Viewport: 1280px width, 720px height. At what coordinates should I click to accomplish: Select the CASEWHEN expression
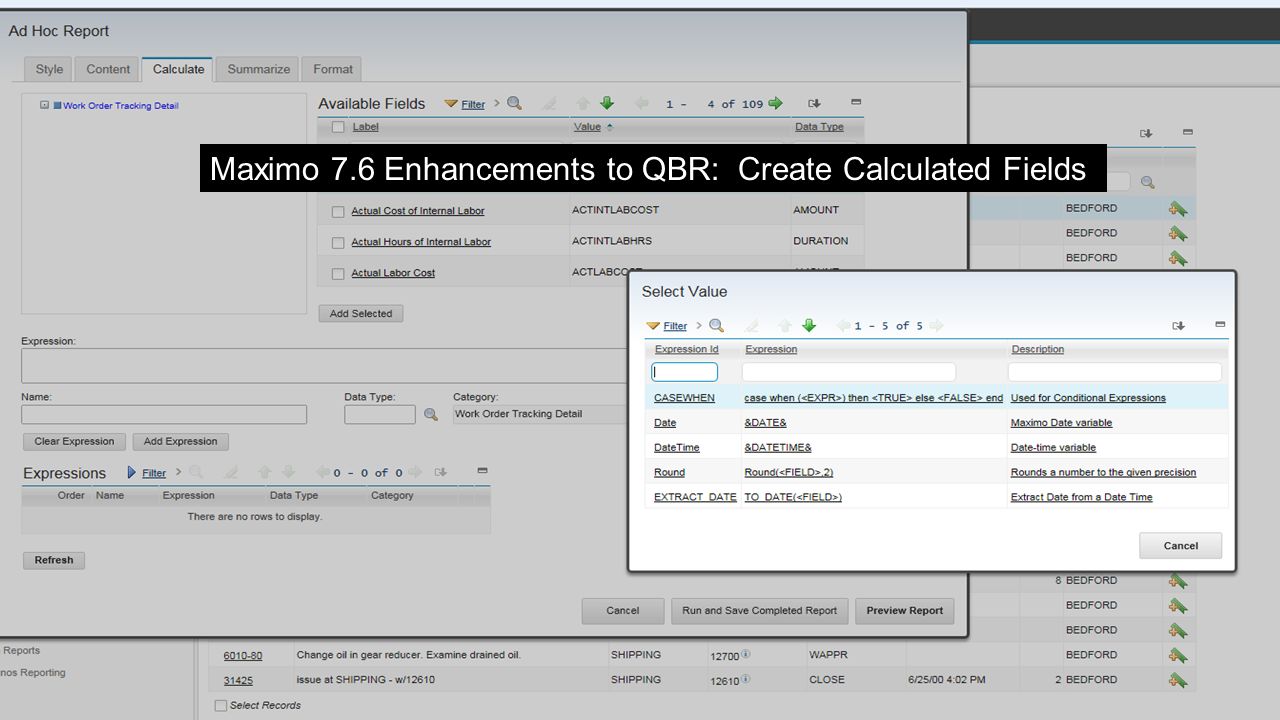click(x=684, y=398)
